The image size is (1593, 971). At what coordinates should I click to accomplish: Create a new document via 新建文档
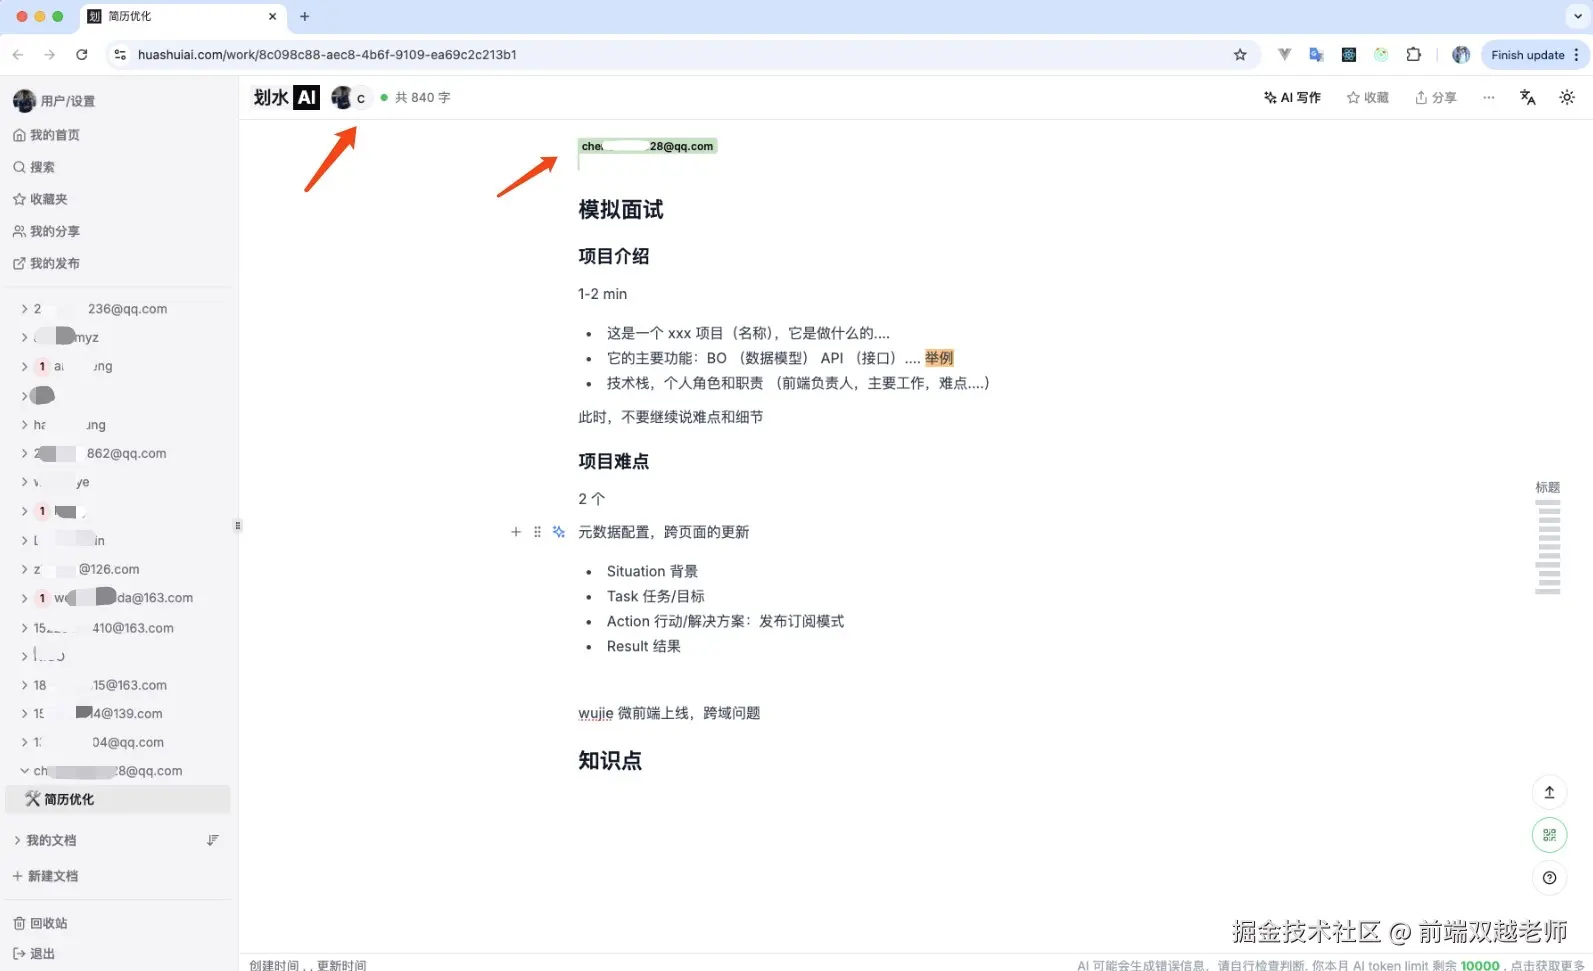pos(46,876)
